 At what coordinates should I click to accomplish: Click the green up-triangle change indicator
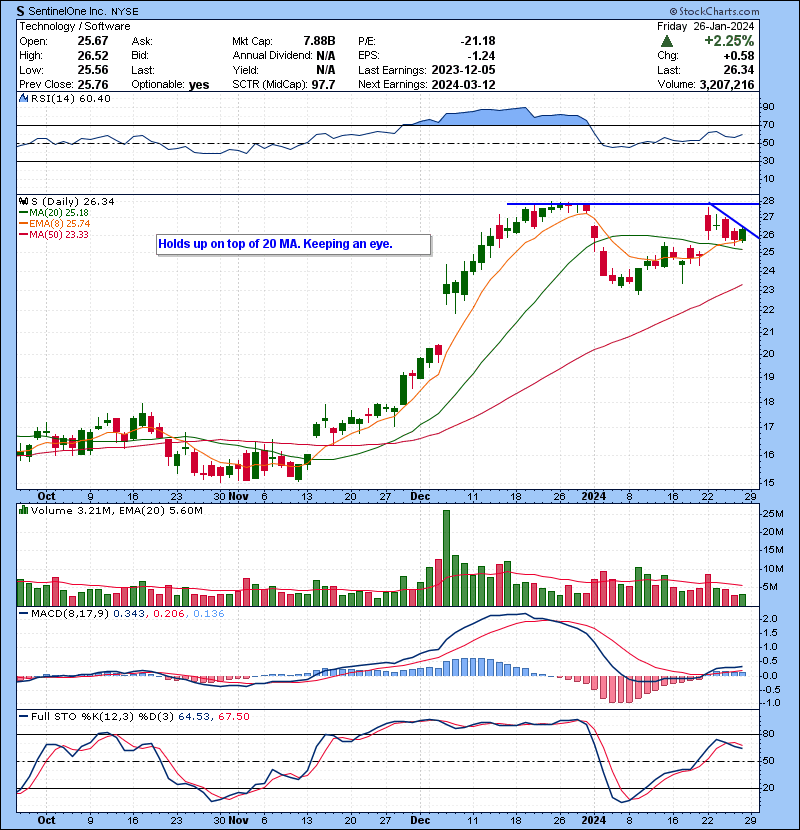point(667,41)
